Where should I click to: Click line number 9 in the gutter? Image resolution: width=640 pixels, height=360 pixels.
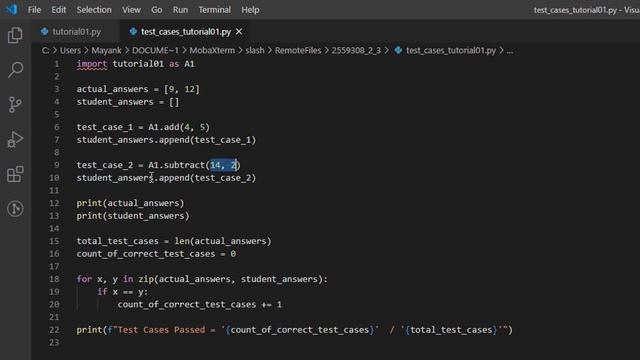pos(57,165)
